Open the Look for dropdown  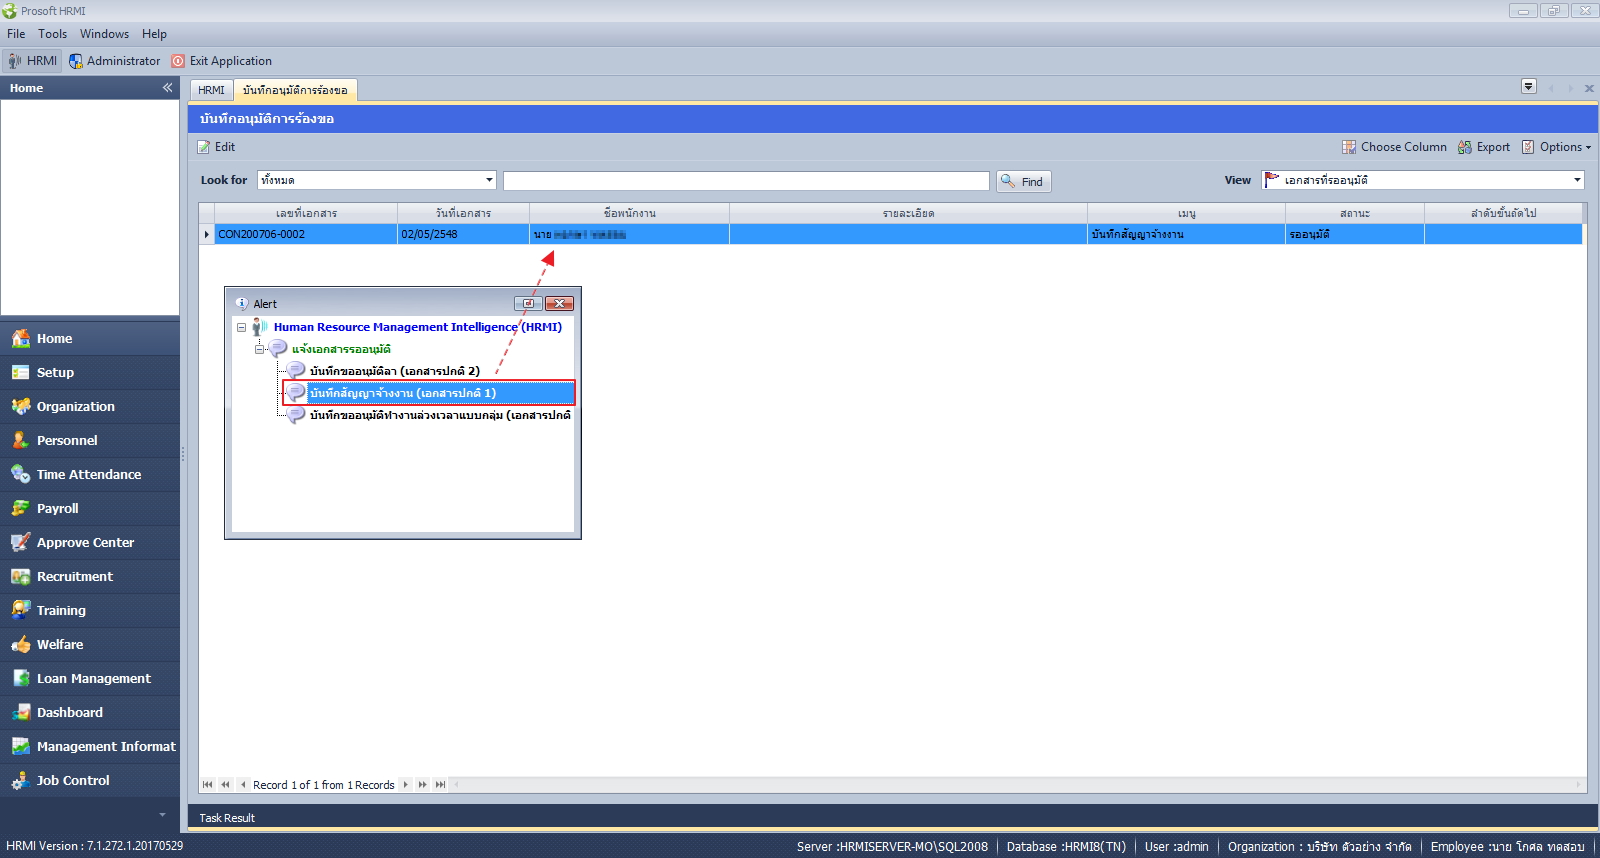point(489,180)
